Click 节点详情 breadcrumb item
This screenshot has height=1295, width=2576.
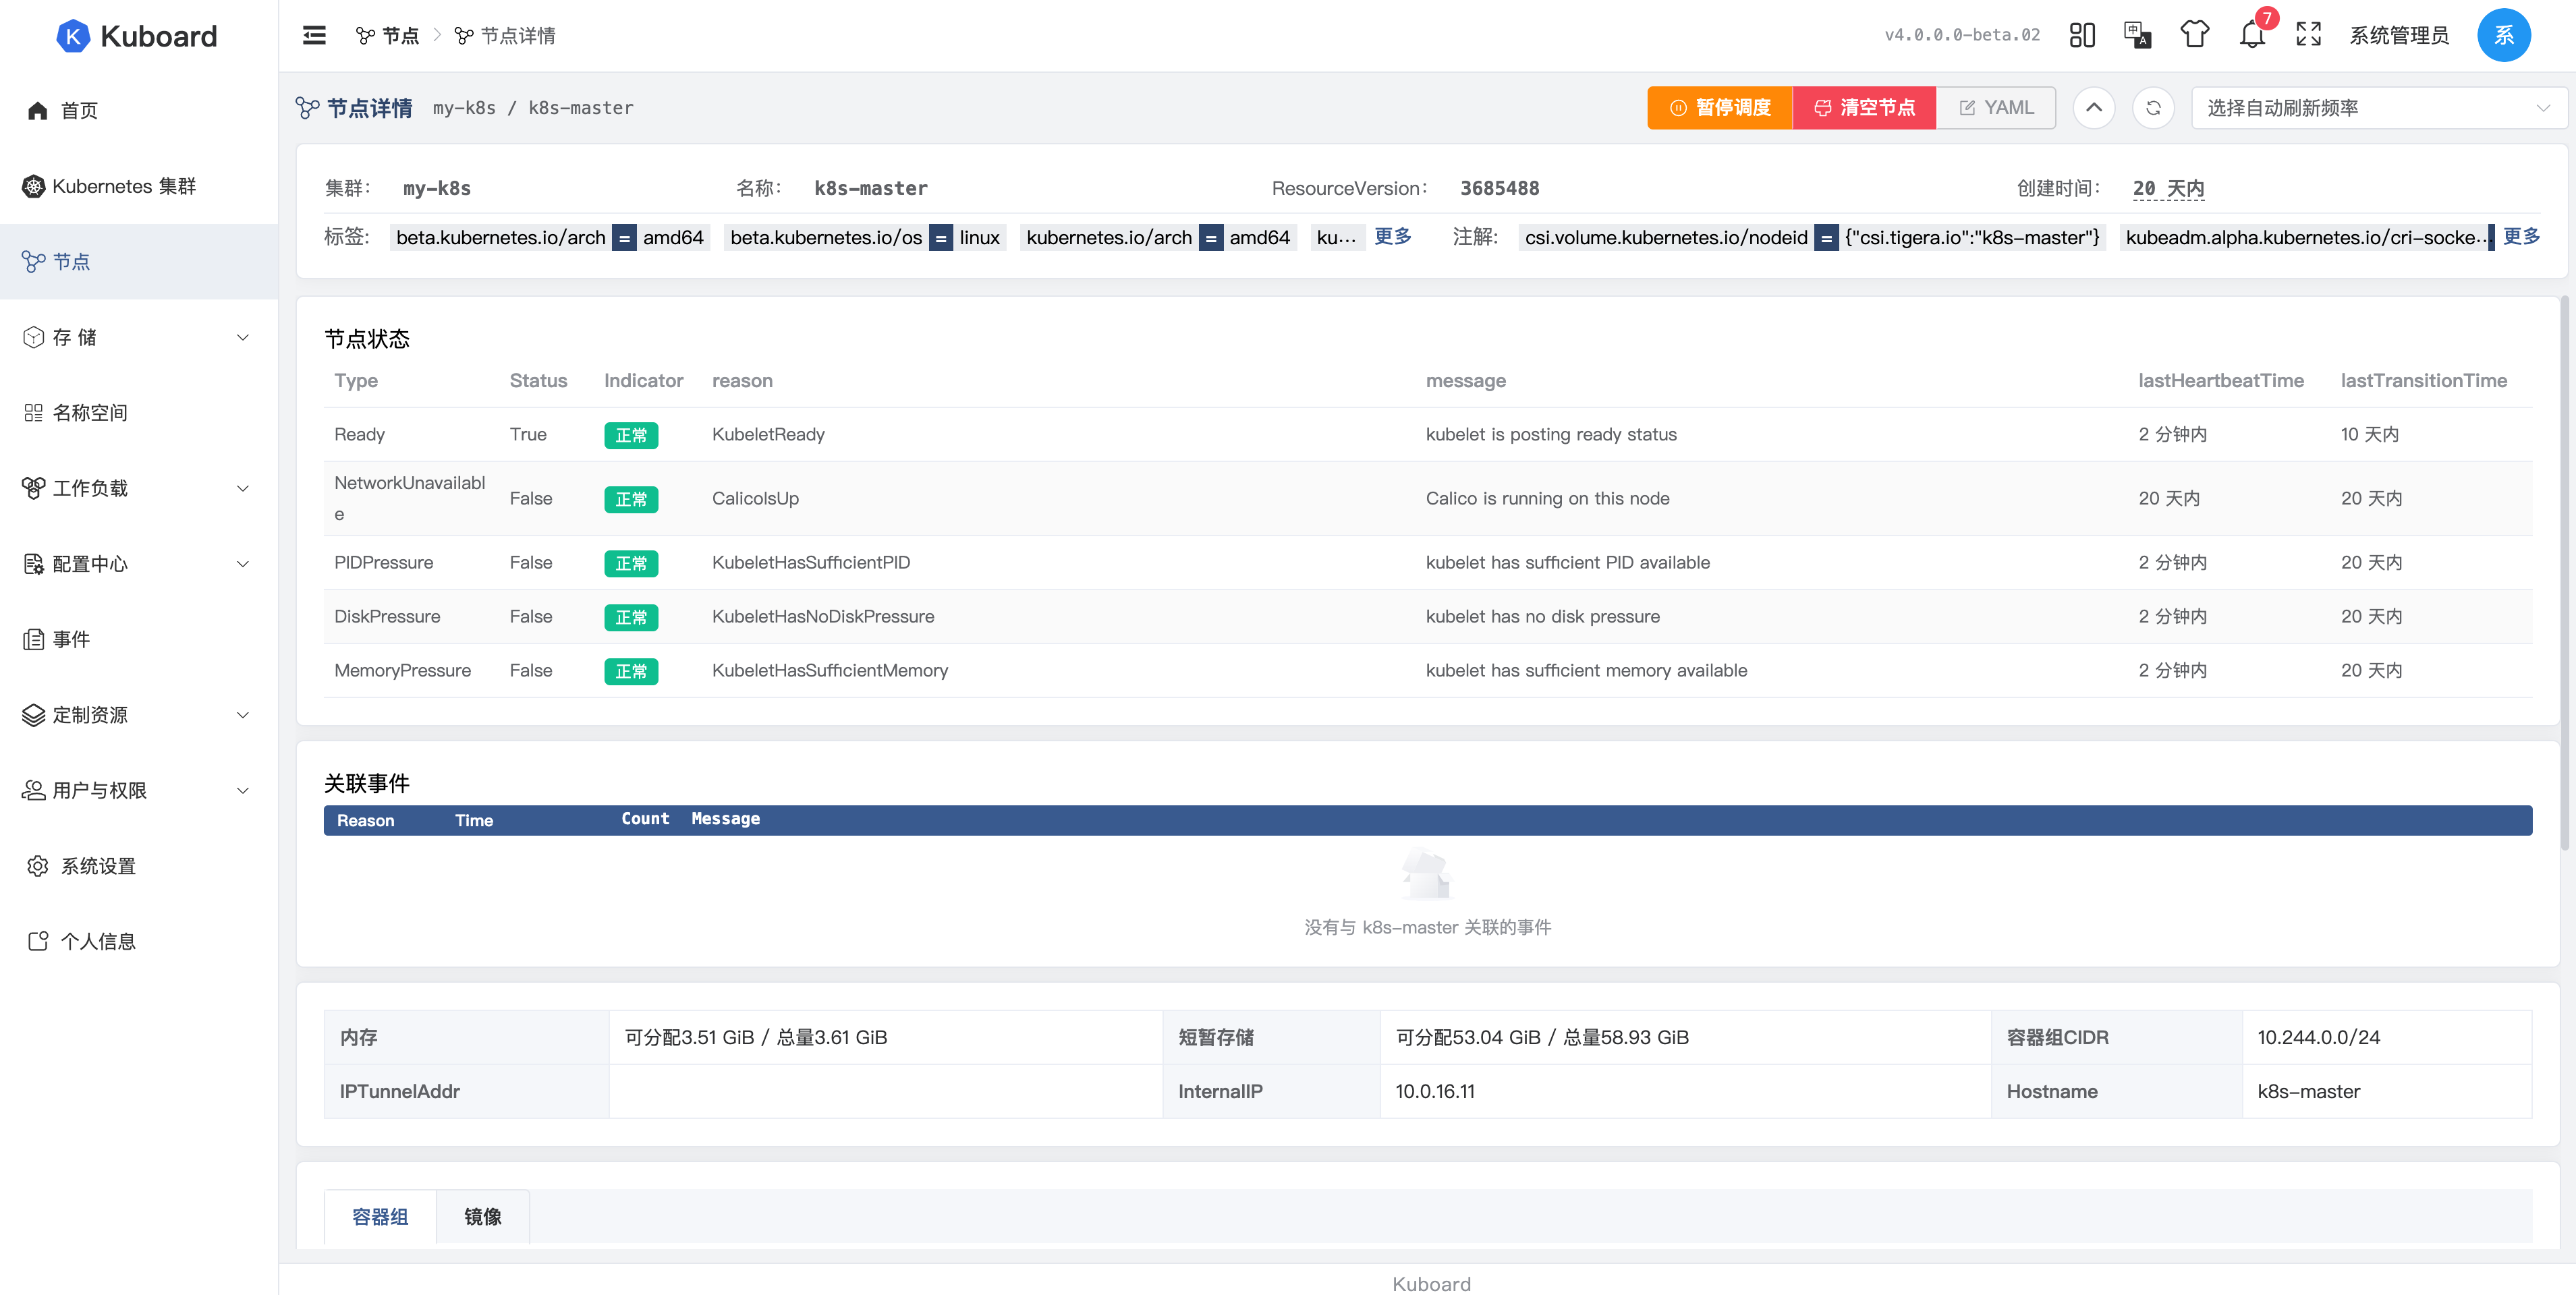point(505,36)
